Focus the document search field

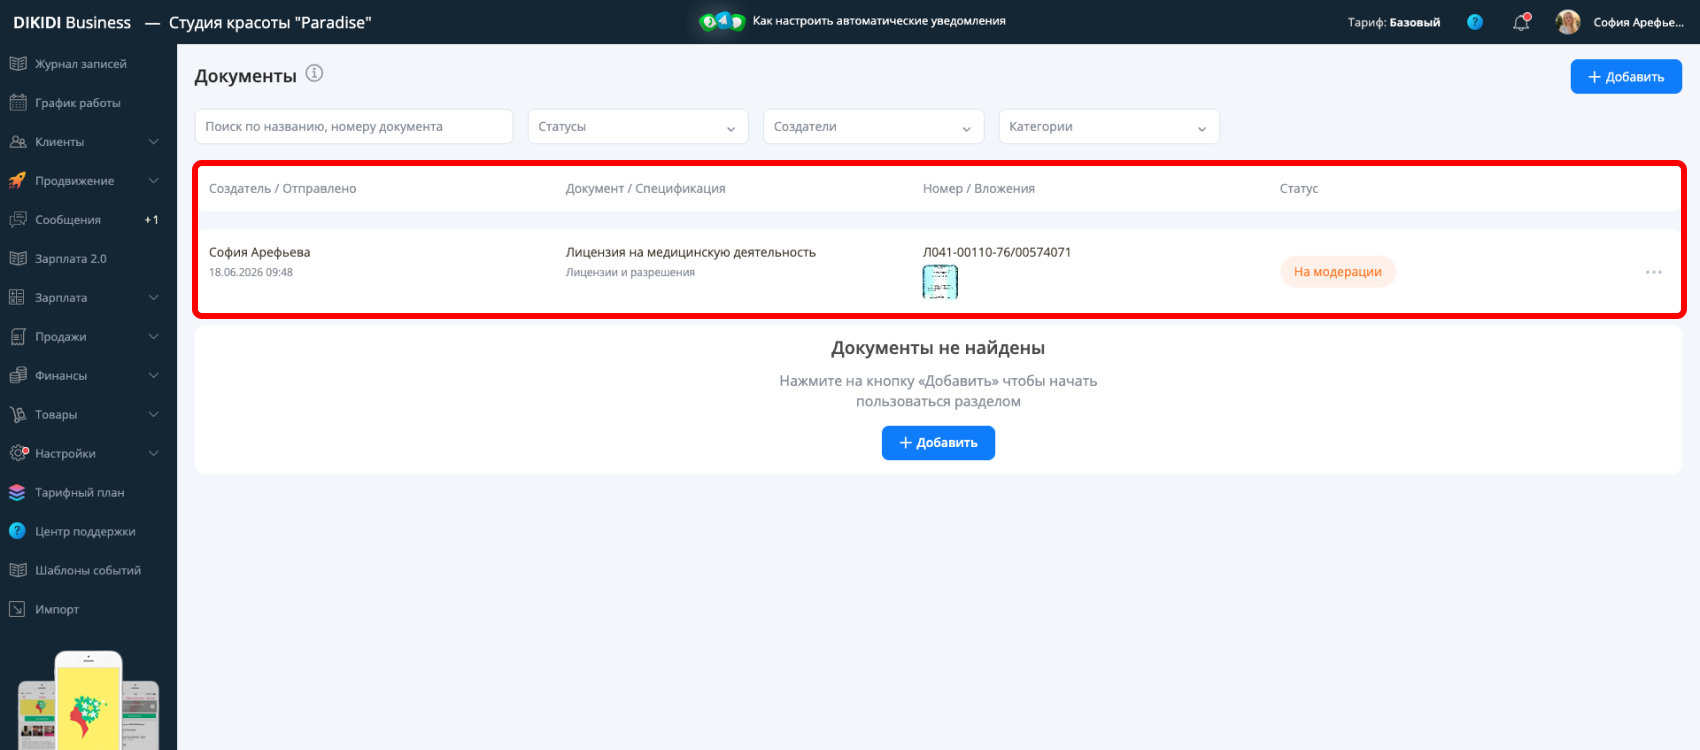coord(354,127)
